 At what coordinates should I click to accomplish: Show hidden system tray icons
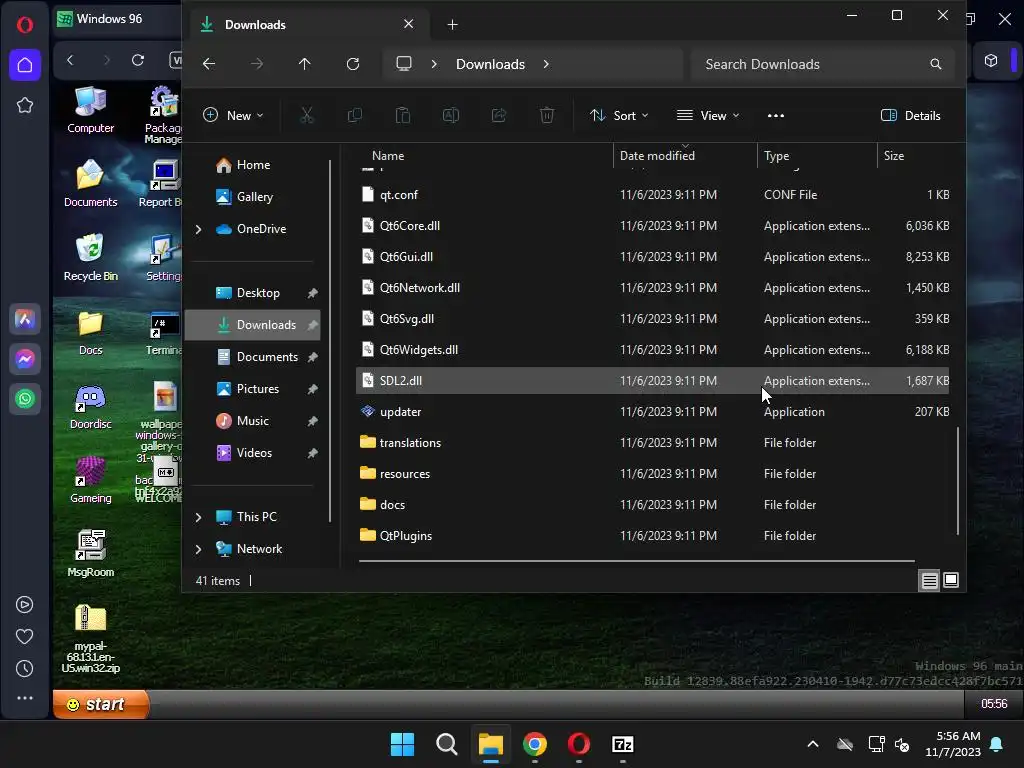click(813, 744)
